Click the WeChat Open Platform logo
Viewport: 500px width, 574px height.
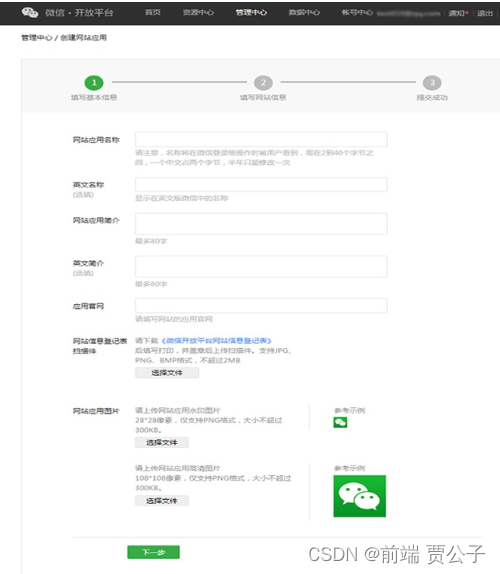pyautogui.click(x=68, y=13)
